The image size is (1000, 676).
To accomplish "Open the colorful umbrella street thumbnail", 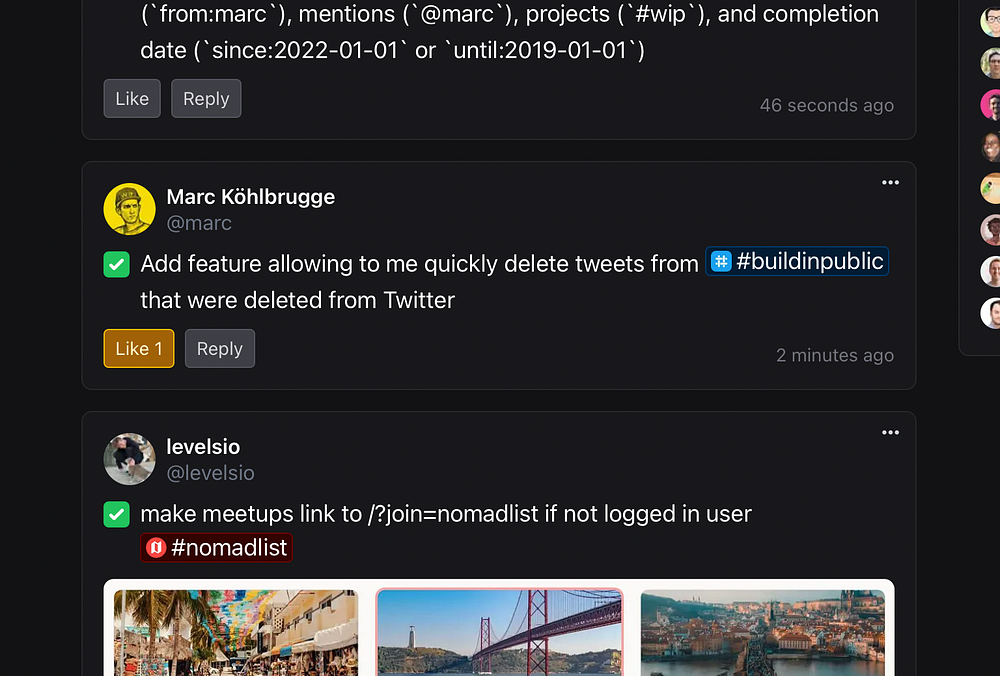I will coord(236,632).
